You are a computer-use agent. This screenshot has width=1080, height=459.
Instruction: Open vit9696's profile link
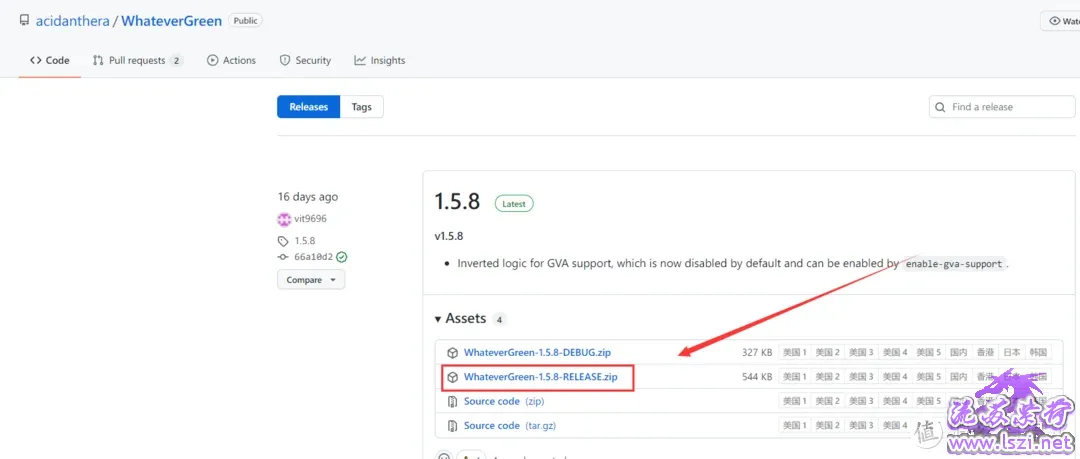click(310, 218)
